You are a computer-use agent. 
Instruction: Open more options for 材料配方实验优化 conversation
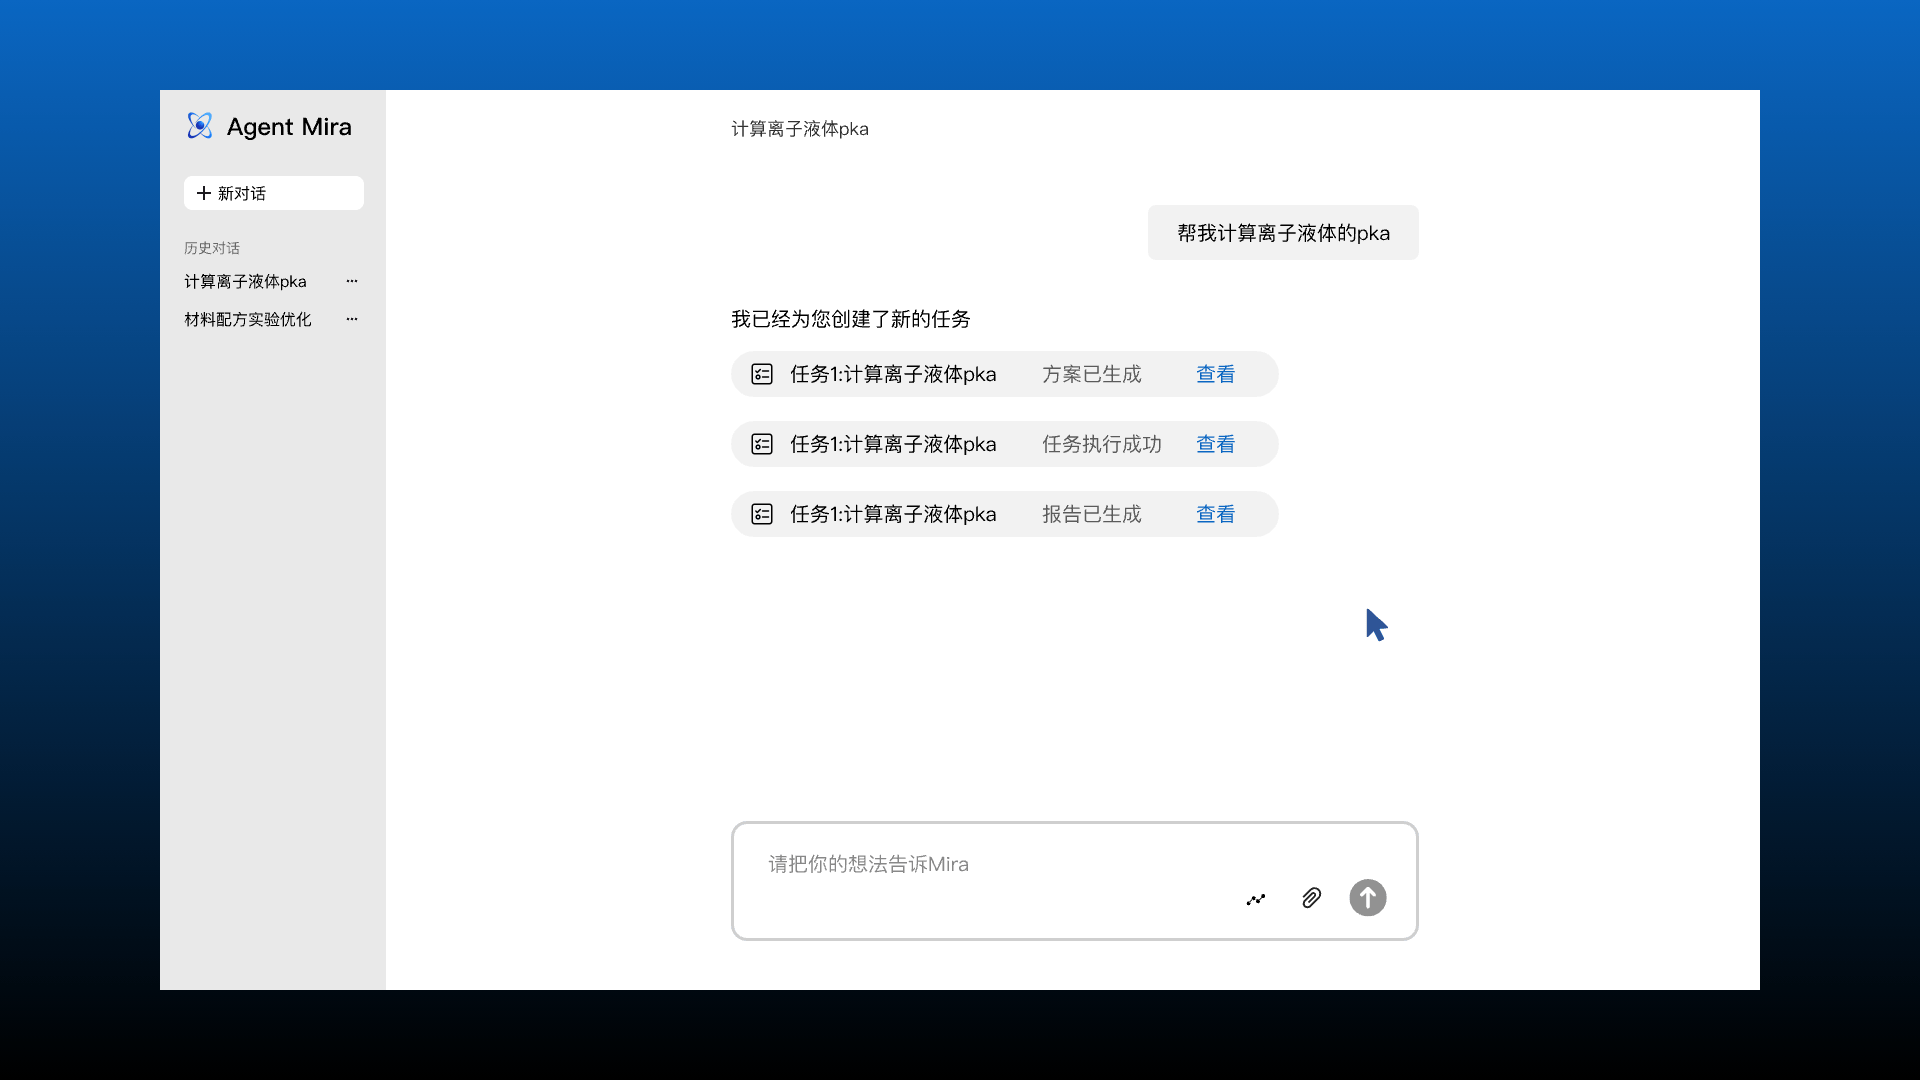tap(352, 320)
